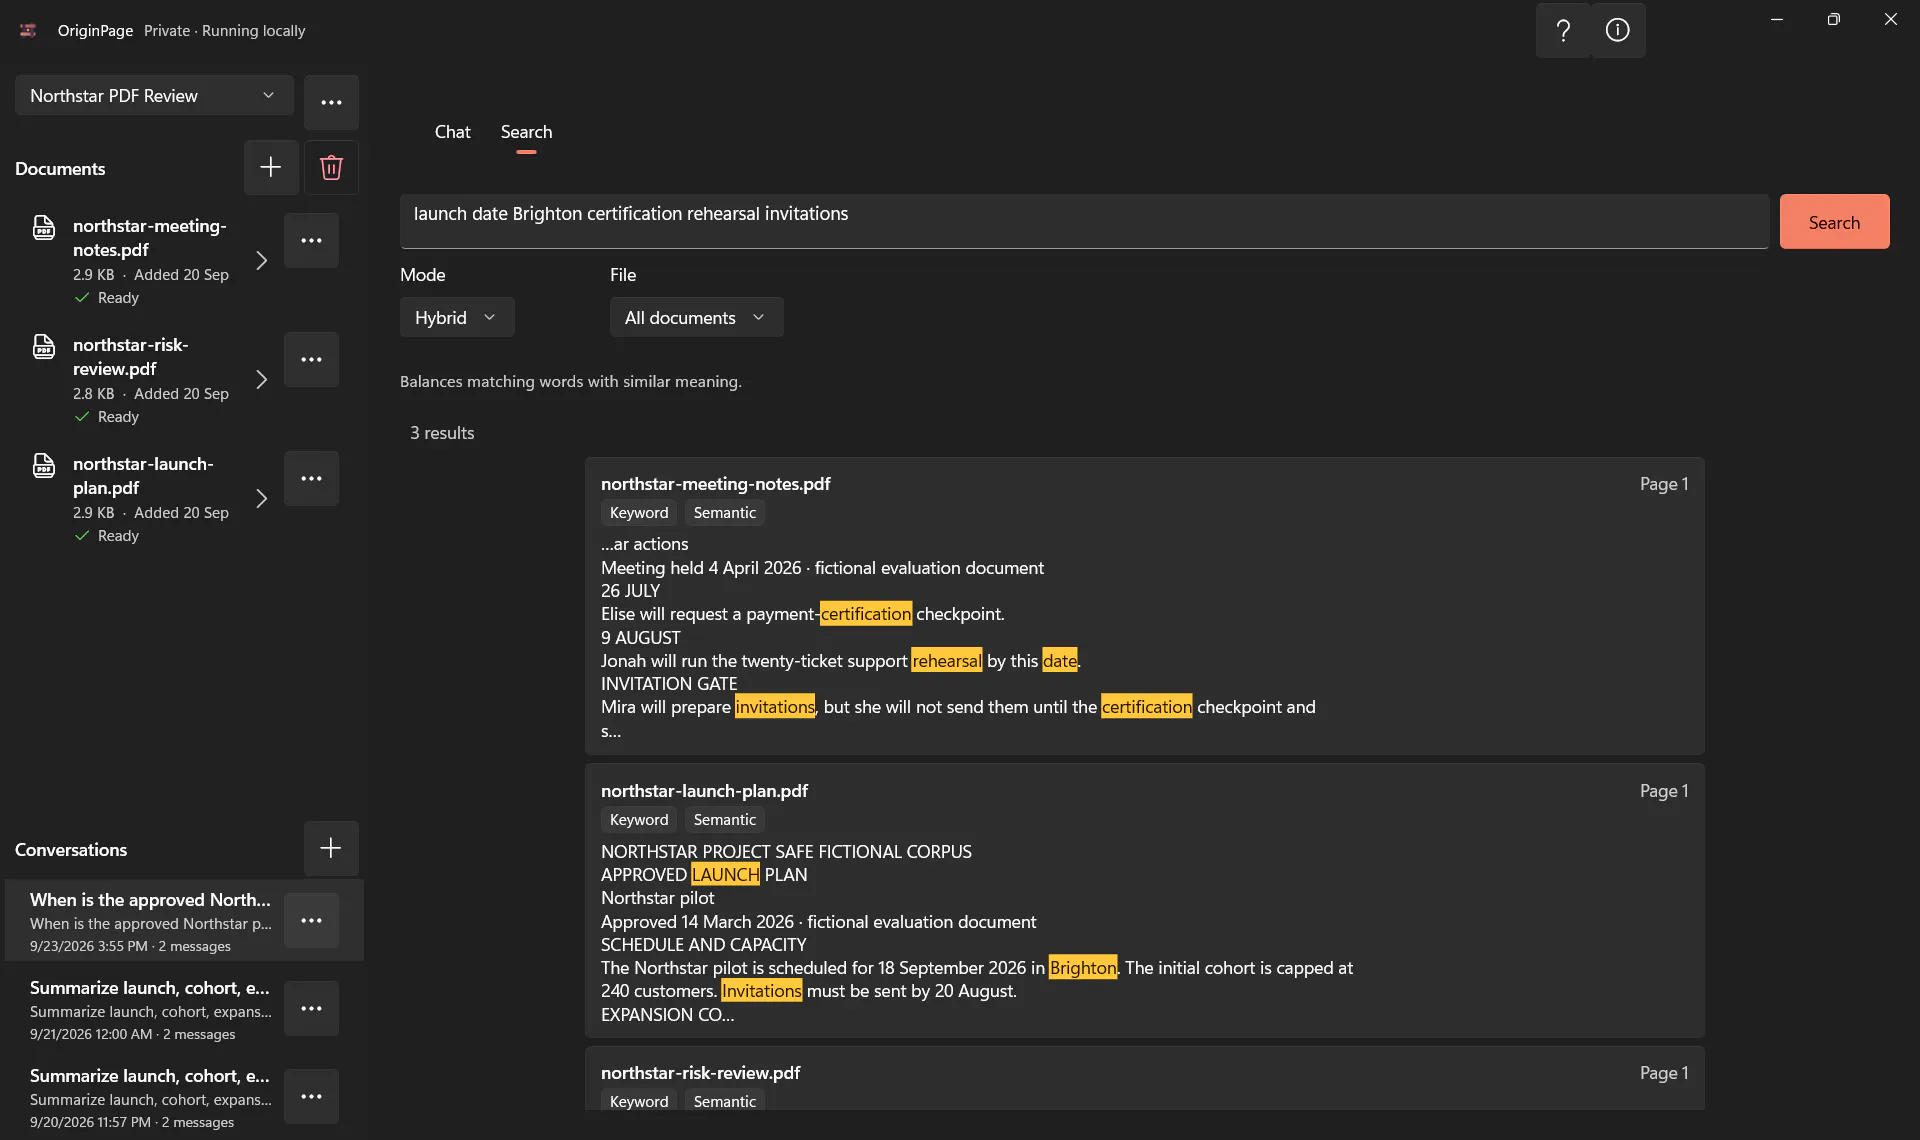Open options for 9/21/2026 Summarize launch conversation
This screenshot has width=1920, height=1140.
coord(311,1008)
